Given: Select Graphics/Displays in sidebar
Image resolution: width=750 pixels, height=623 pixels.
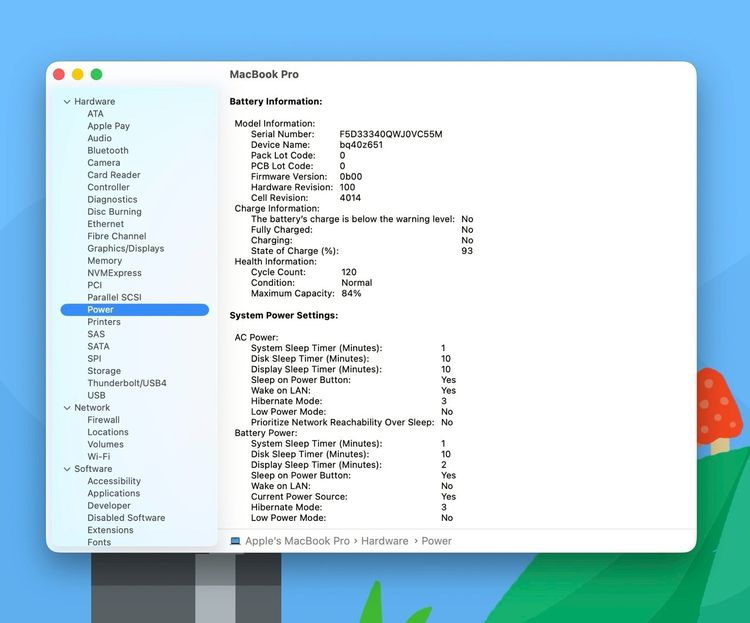Looking at the screenshot, I should [125, 248].
